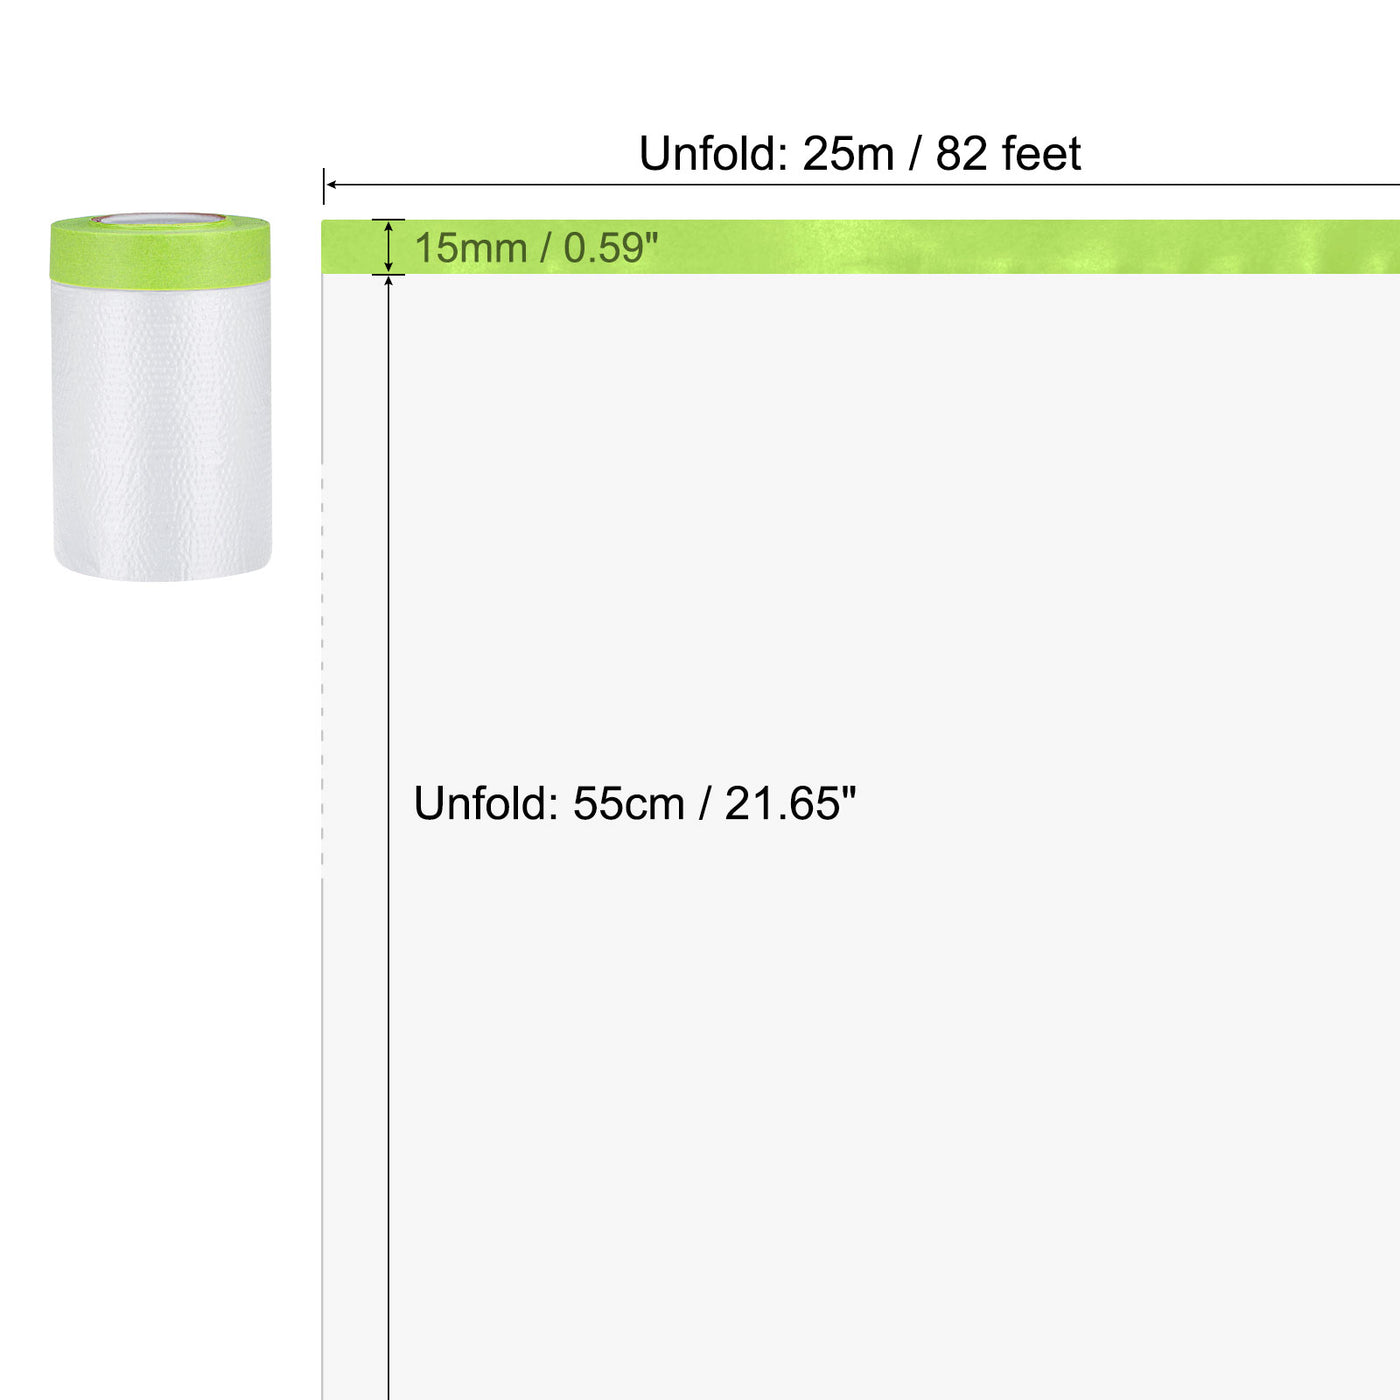Click the green tape band on the roll

[x=160, y=251]
